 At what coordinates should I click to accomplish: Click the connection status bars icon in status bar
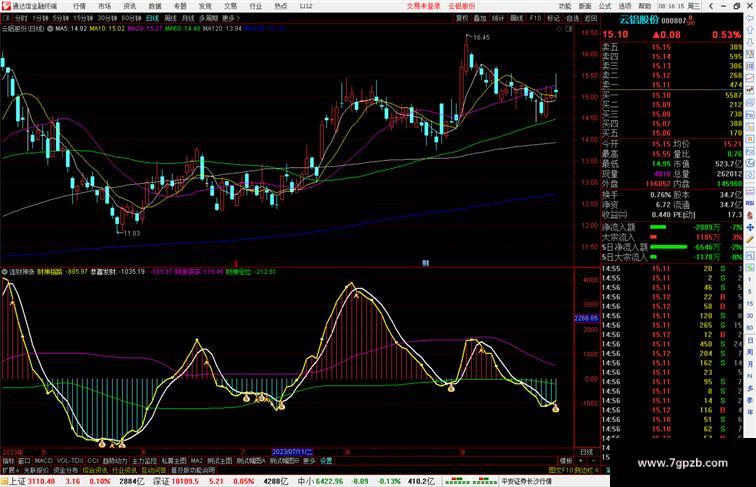pos(471,481)
